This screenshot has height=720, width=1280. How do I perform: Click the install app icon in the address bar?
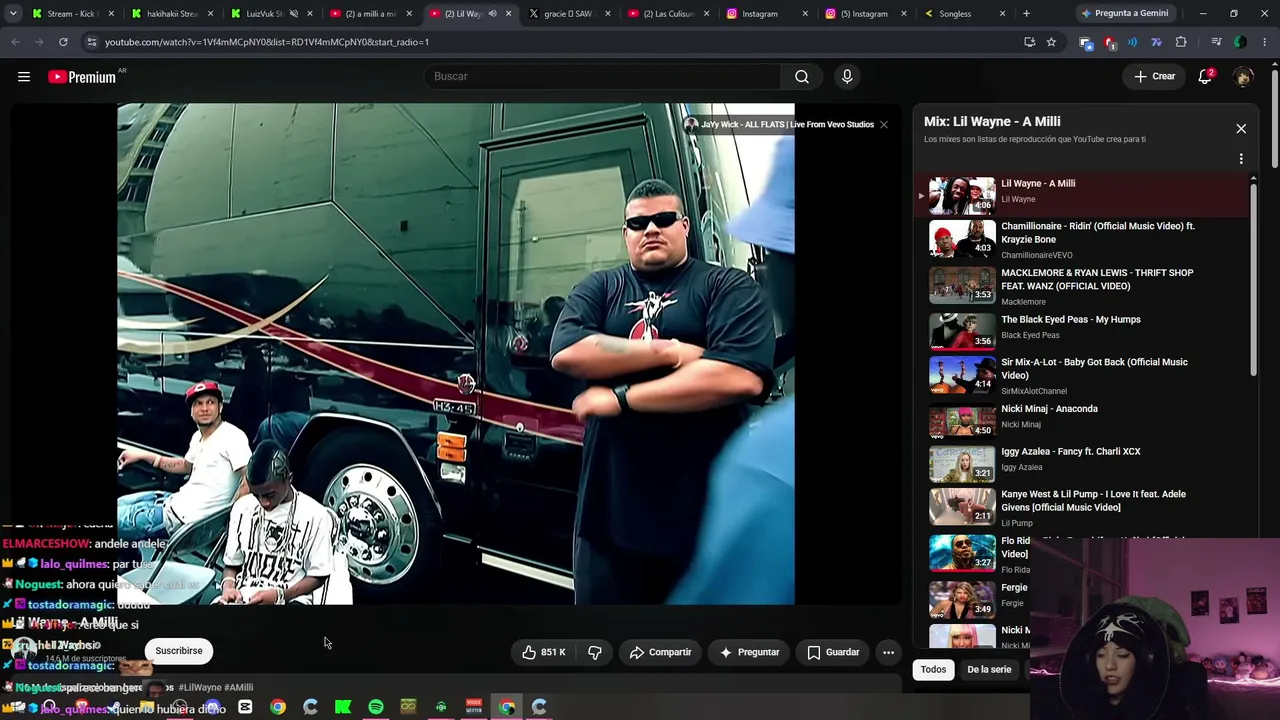coord(1029,42)
